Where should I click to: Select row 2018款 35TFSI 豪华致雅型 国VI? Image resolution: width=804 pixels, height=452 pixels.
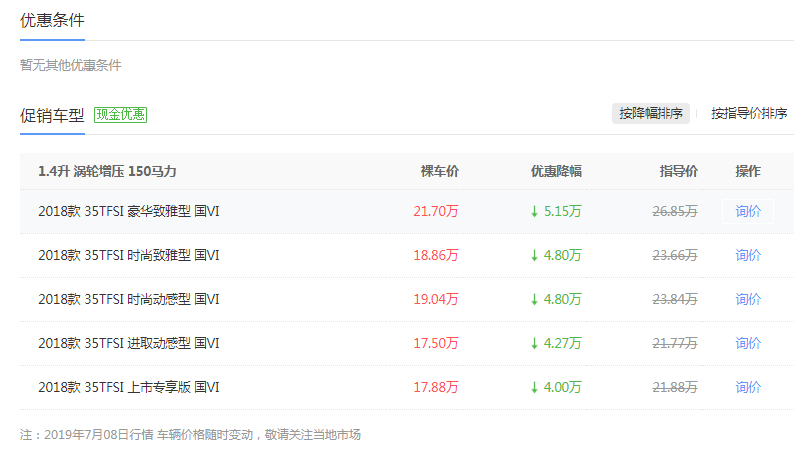click(407, 212)
